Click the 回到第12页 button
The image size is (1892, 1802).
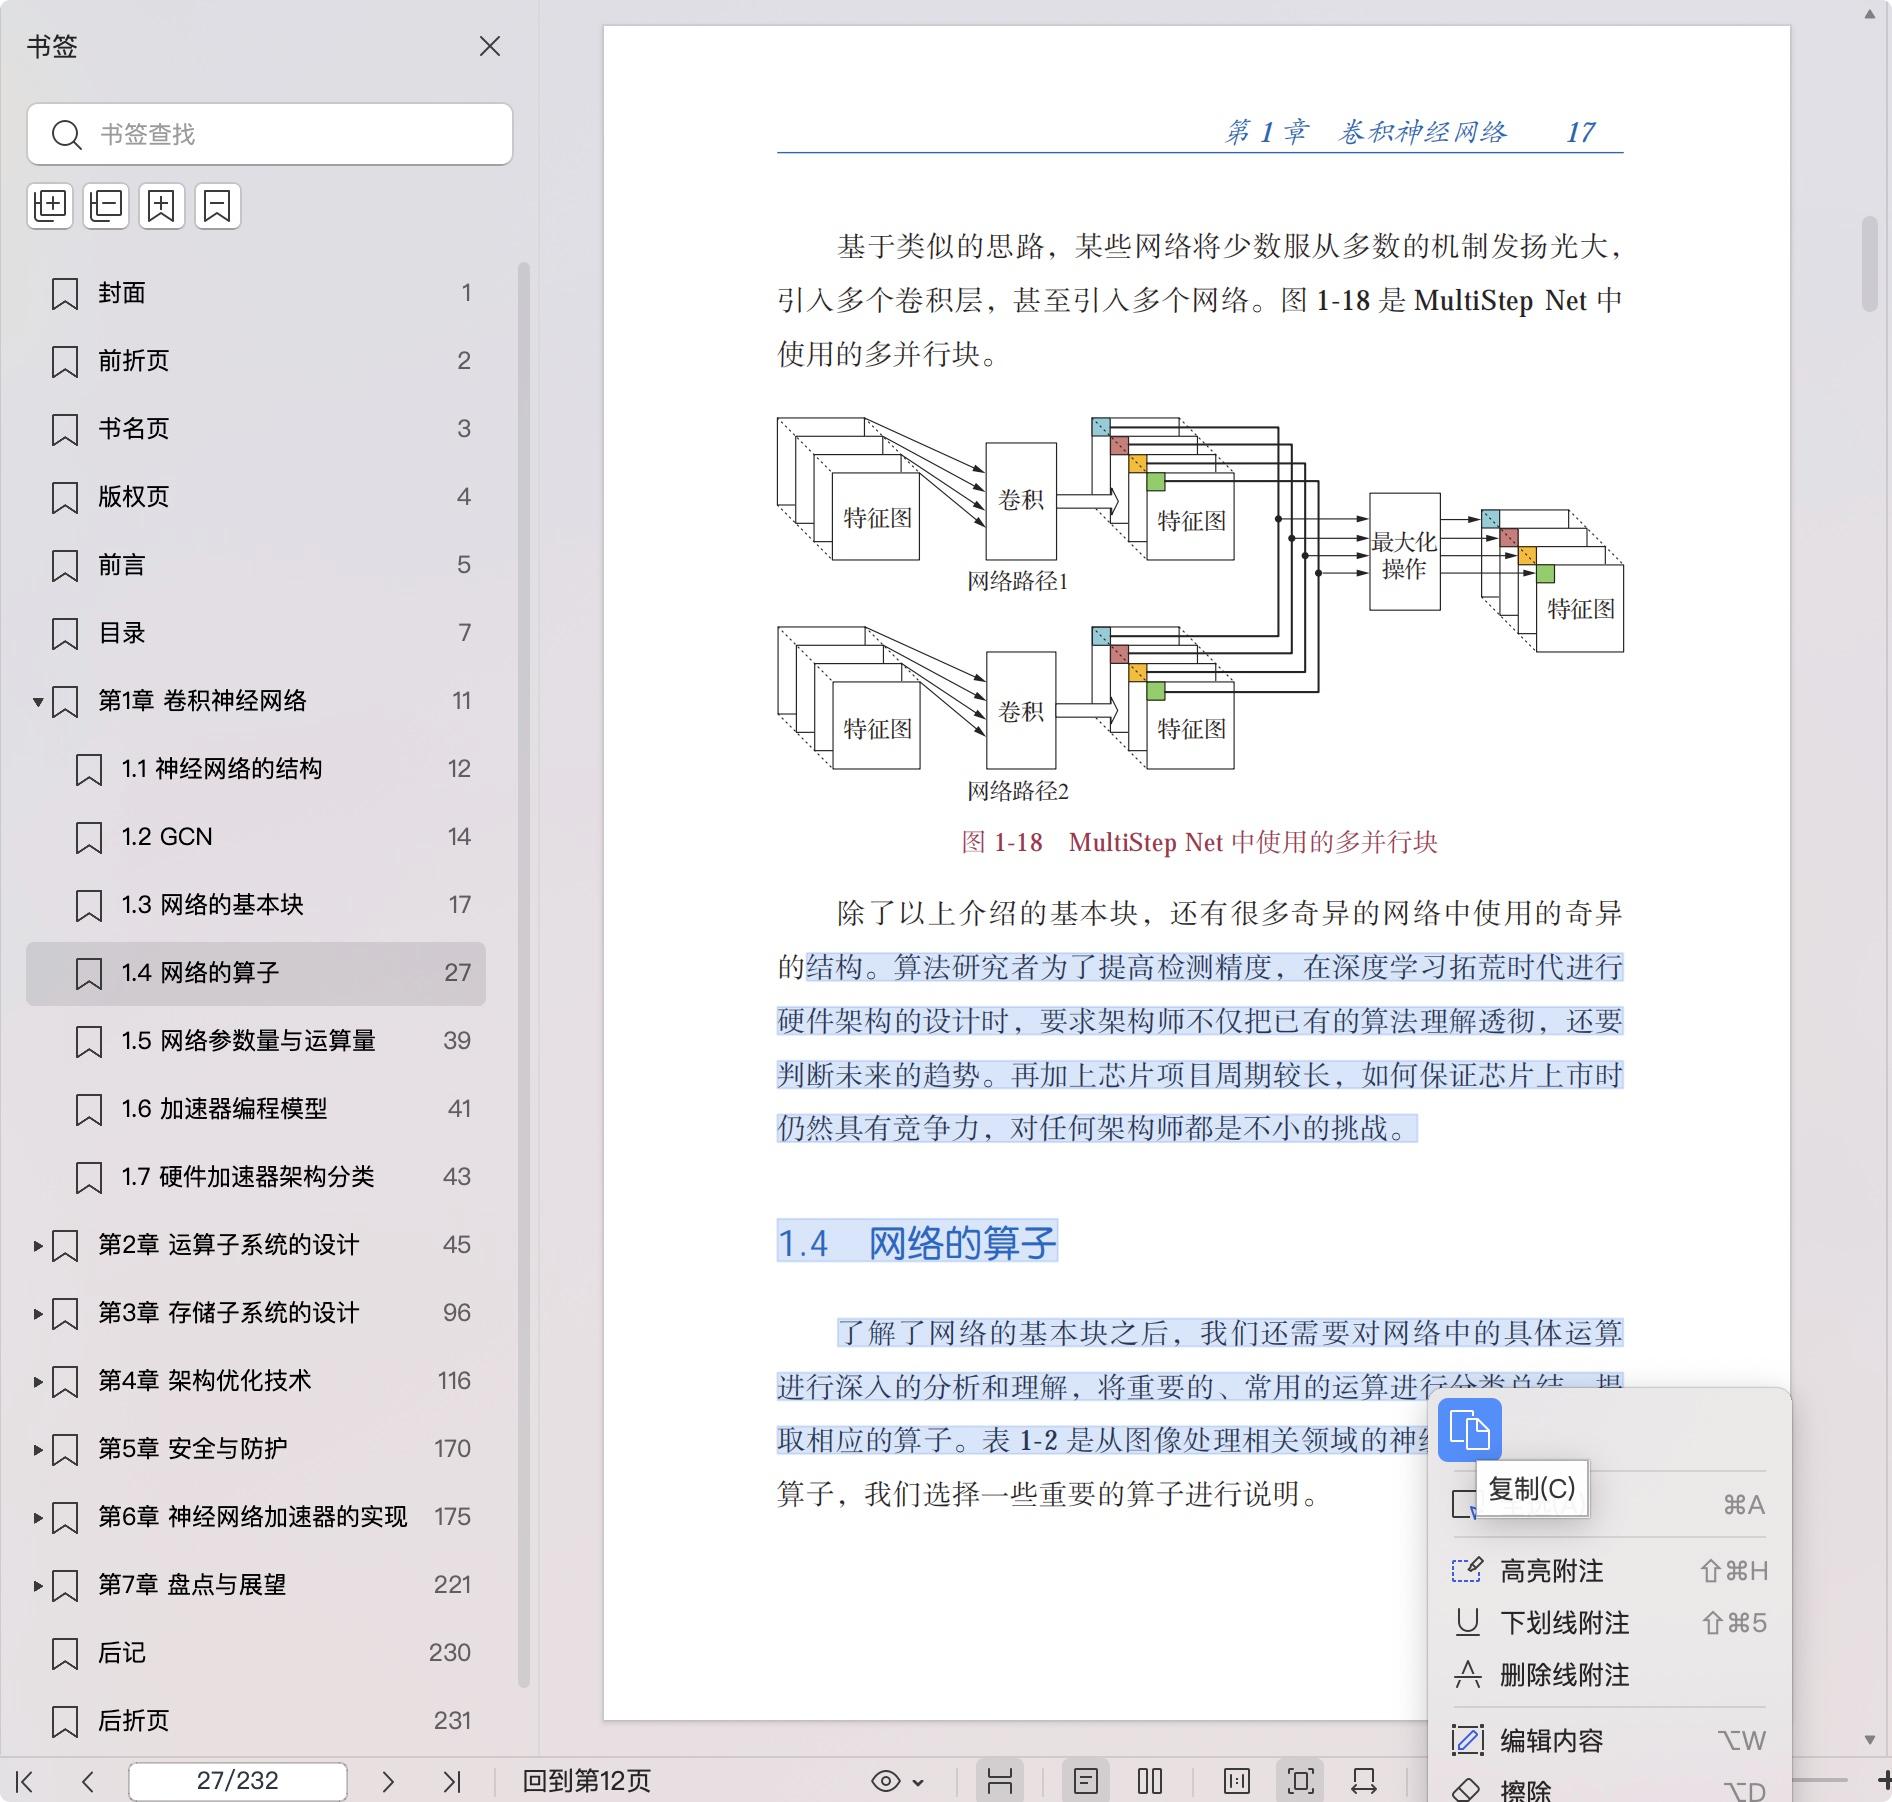point(586,1781)
